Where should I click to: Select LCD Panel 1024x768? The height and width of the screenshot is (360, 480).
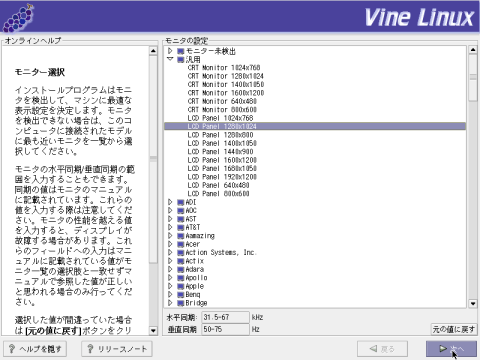click(x=220, y=118)
